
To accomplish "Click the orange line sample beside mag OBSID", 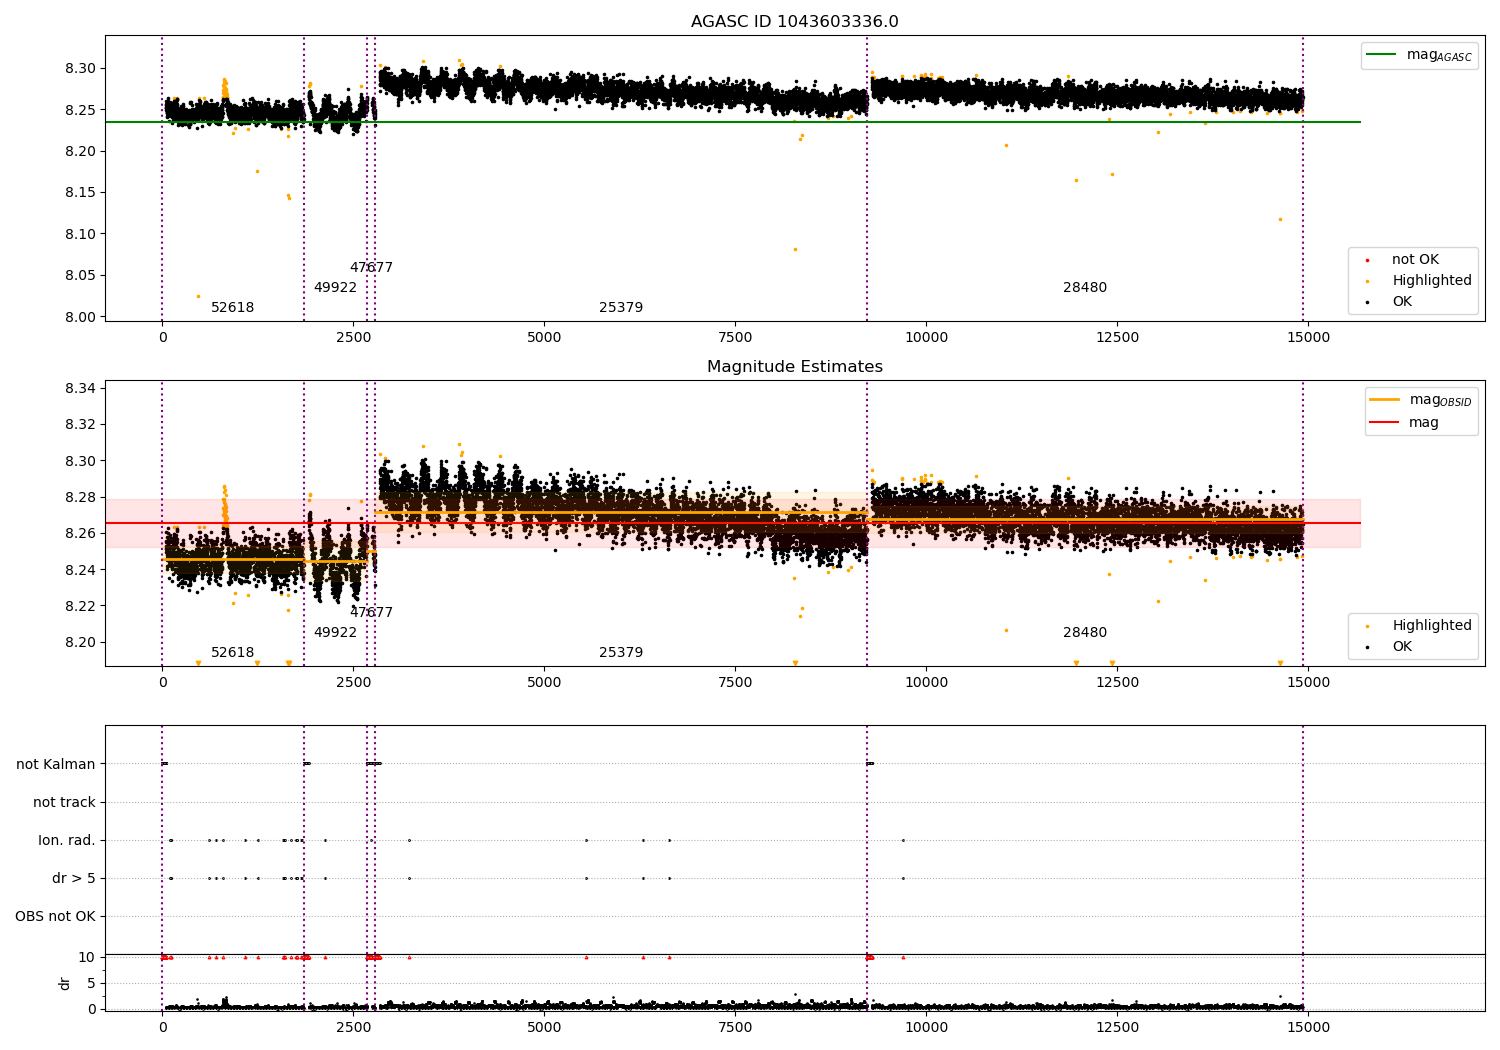I will (1385, 400).
